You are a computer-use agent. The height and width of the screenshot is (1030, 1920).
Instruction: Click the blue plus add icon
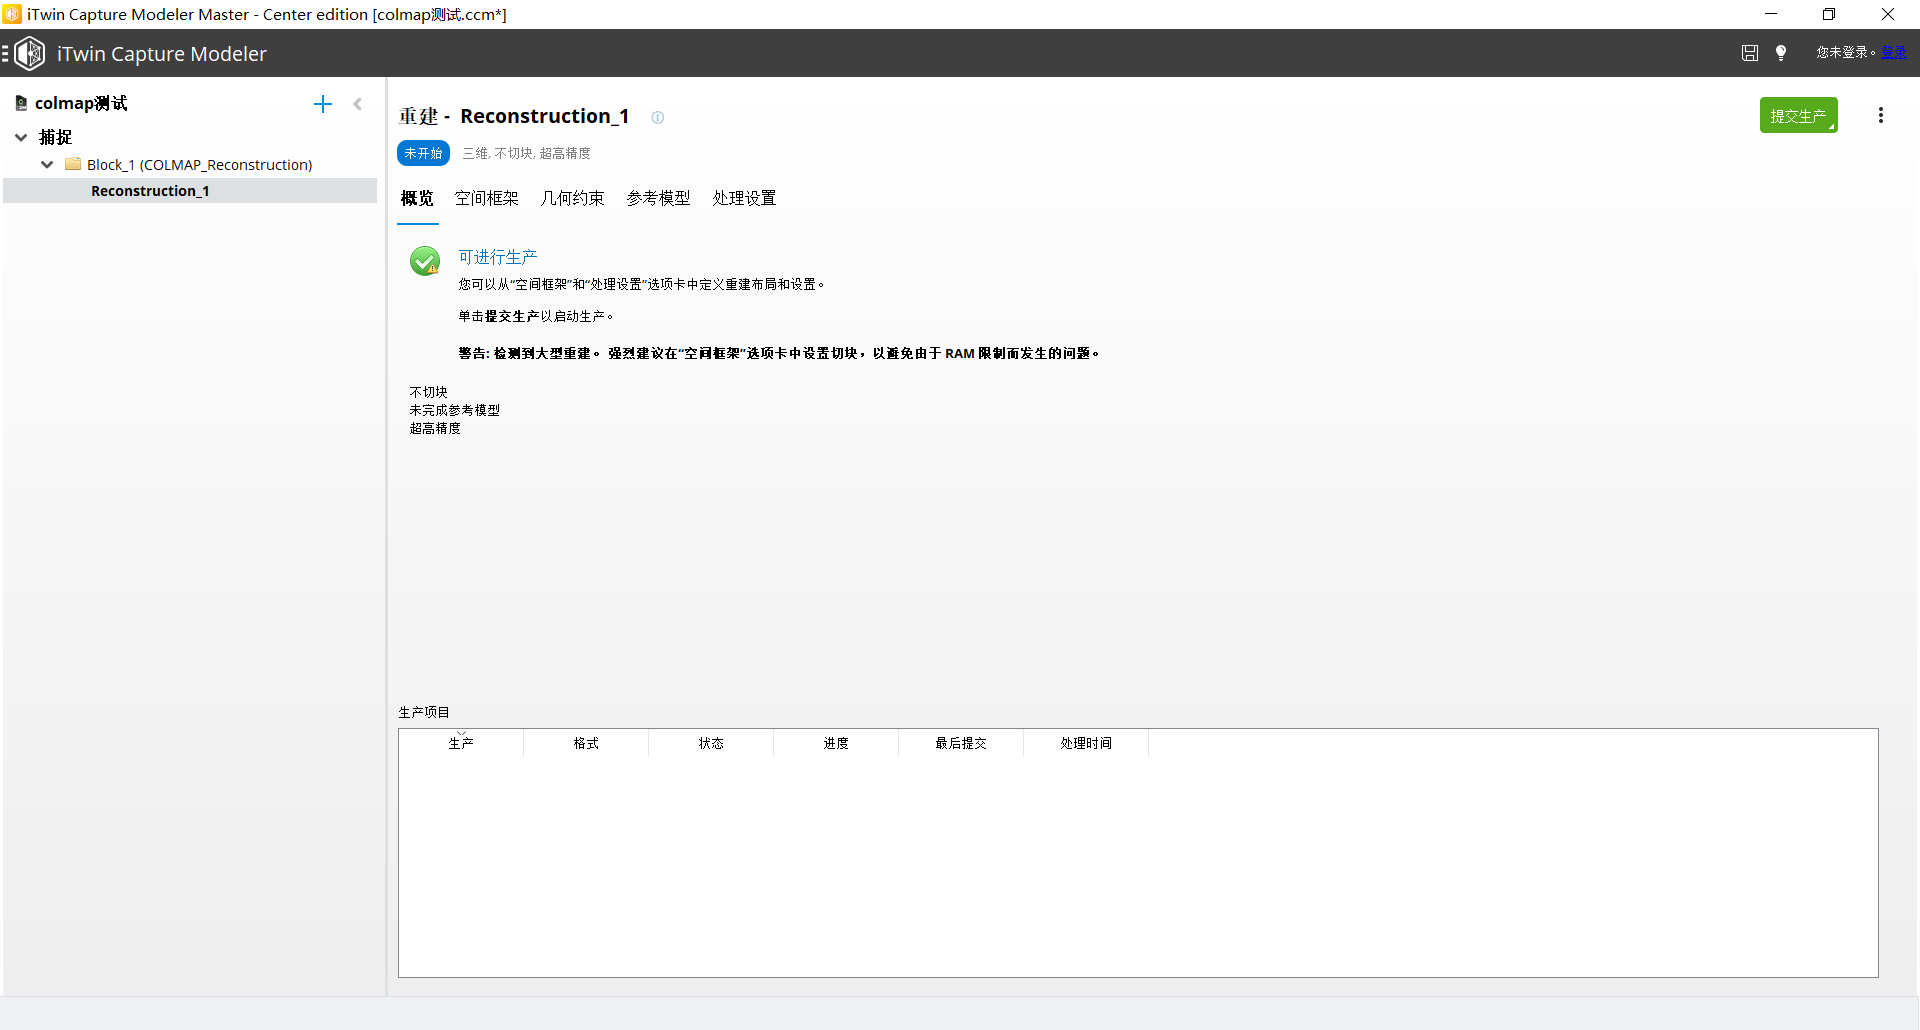click(x=322, y=104)
